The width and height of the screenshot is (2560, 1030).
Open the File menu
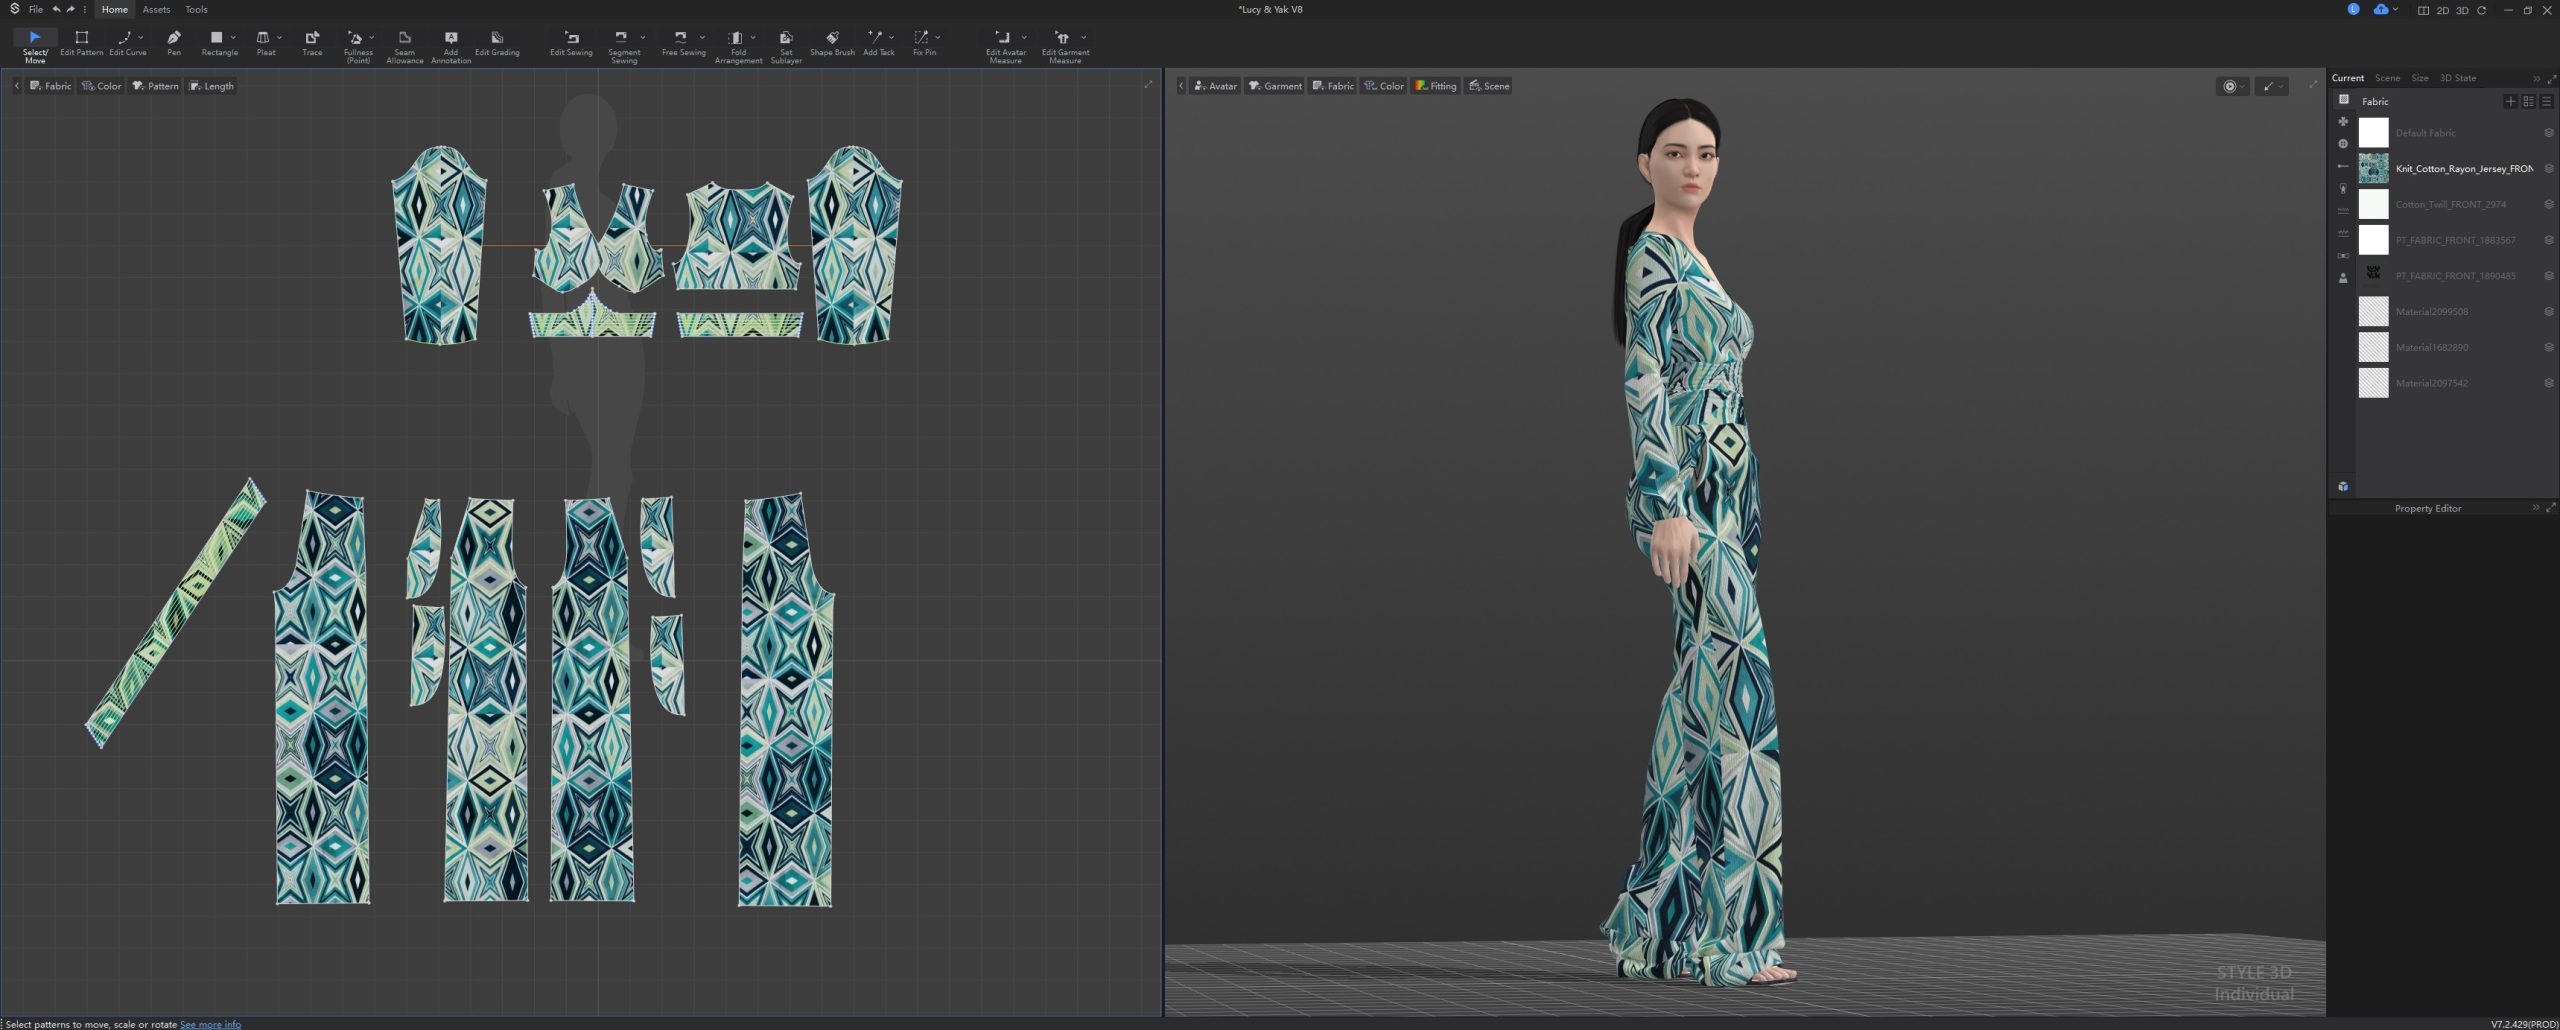(x=35, y=9)
